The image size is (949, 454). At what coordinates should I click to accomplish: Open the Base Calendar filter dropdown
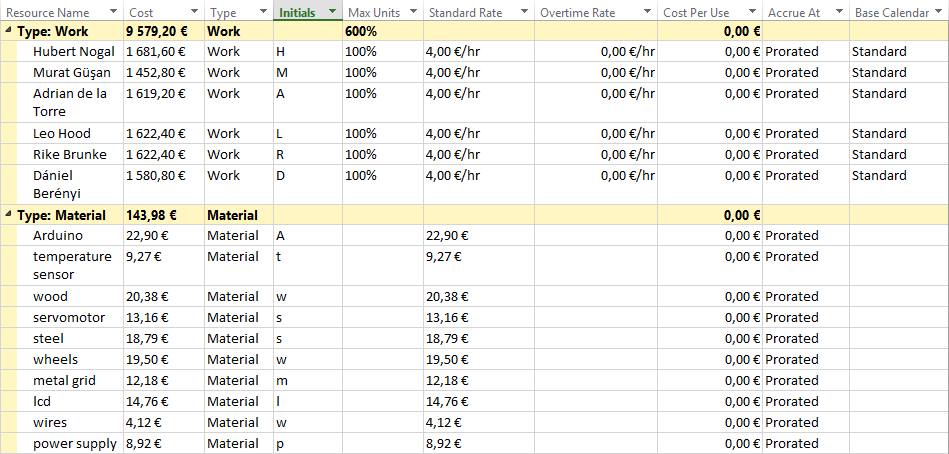click(x=941, y=12)
